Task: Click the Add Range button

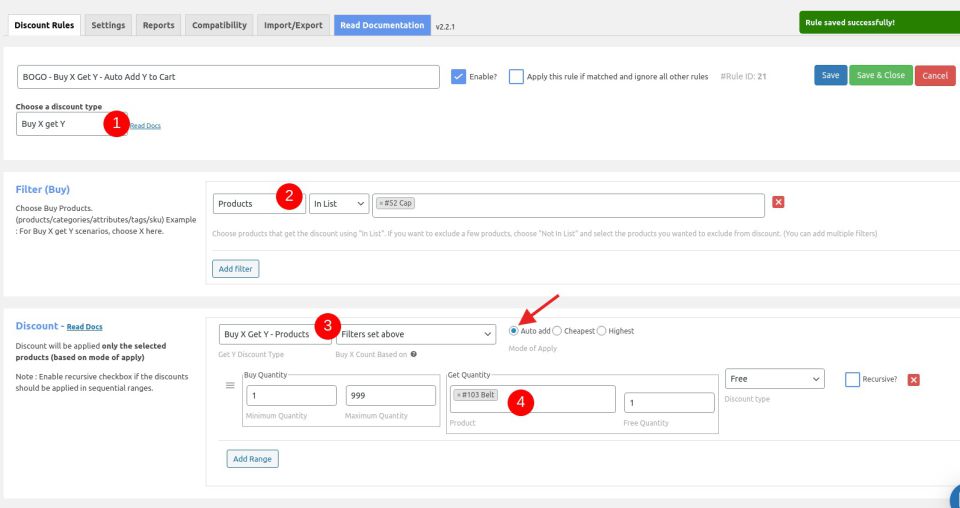Action: click(x=252, y=459)
